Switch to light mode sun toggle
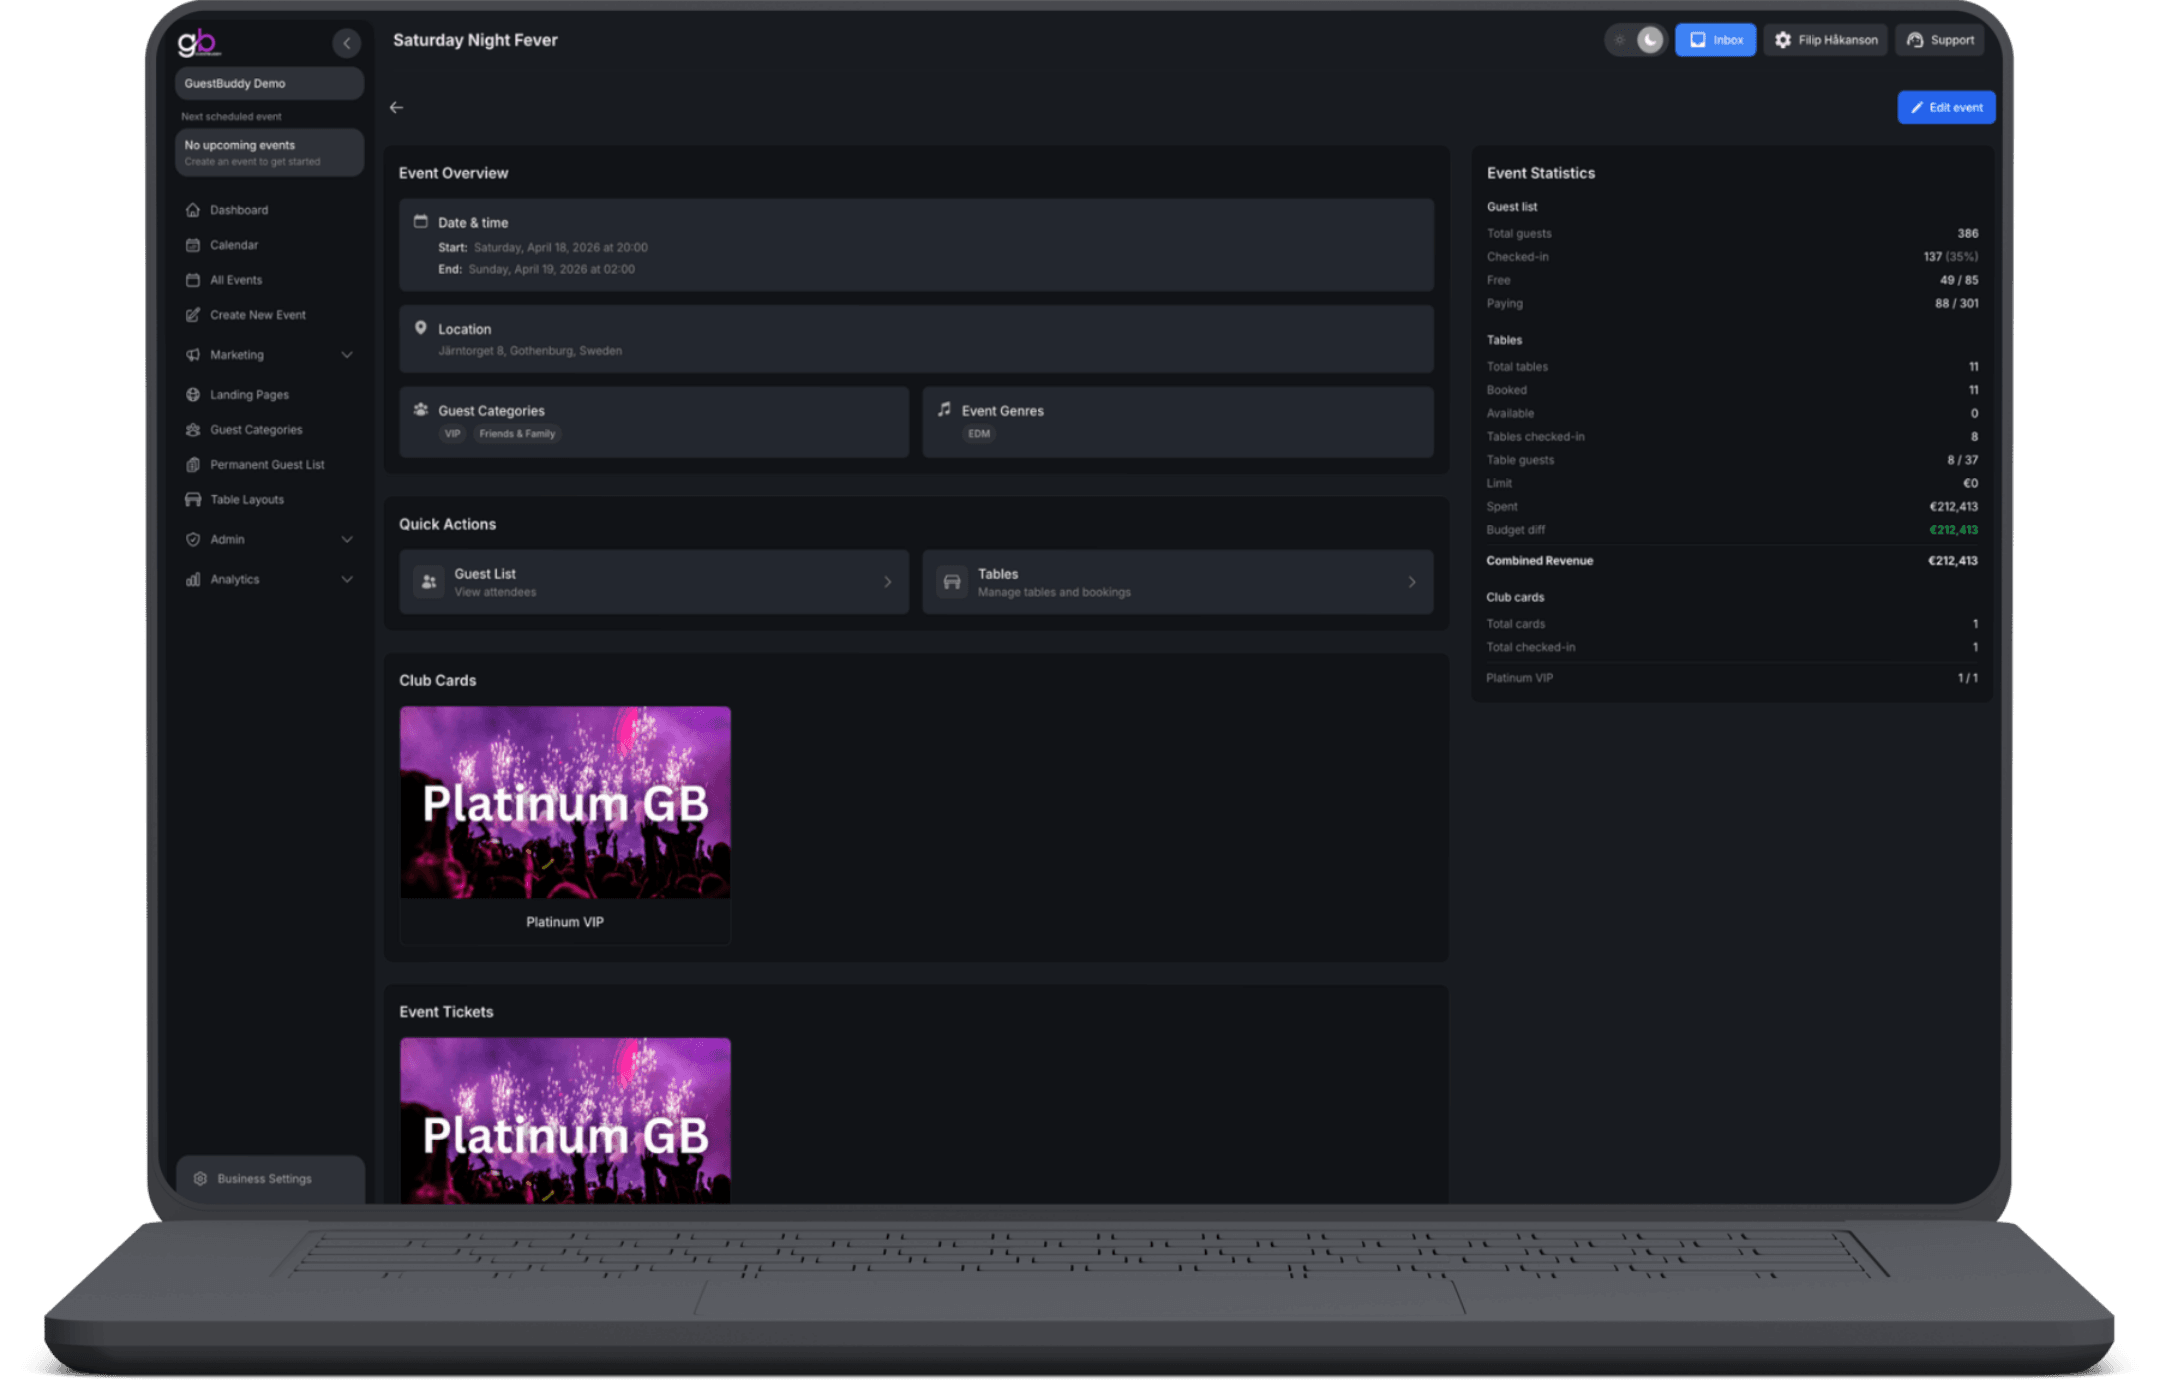Image resolution: width=2160 pixels, height=1392 pixels. coord(1620,40)
